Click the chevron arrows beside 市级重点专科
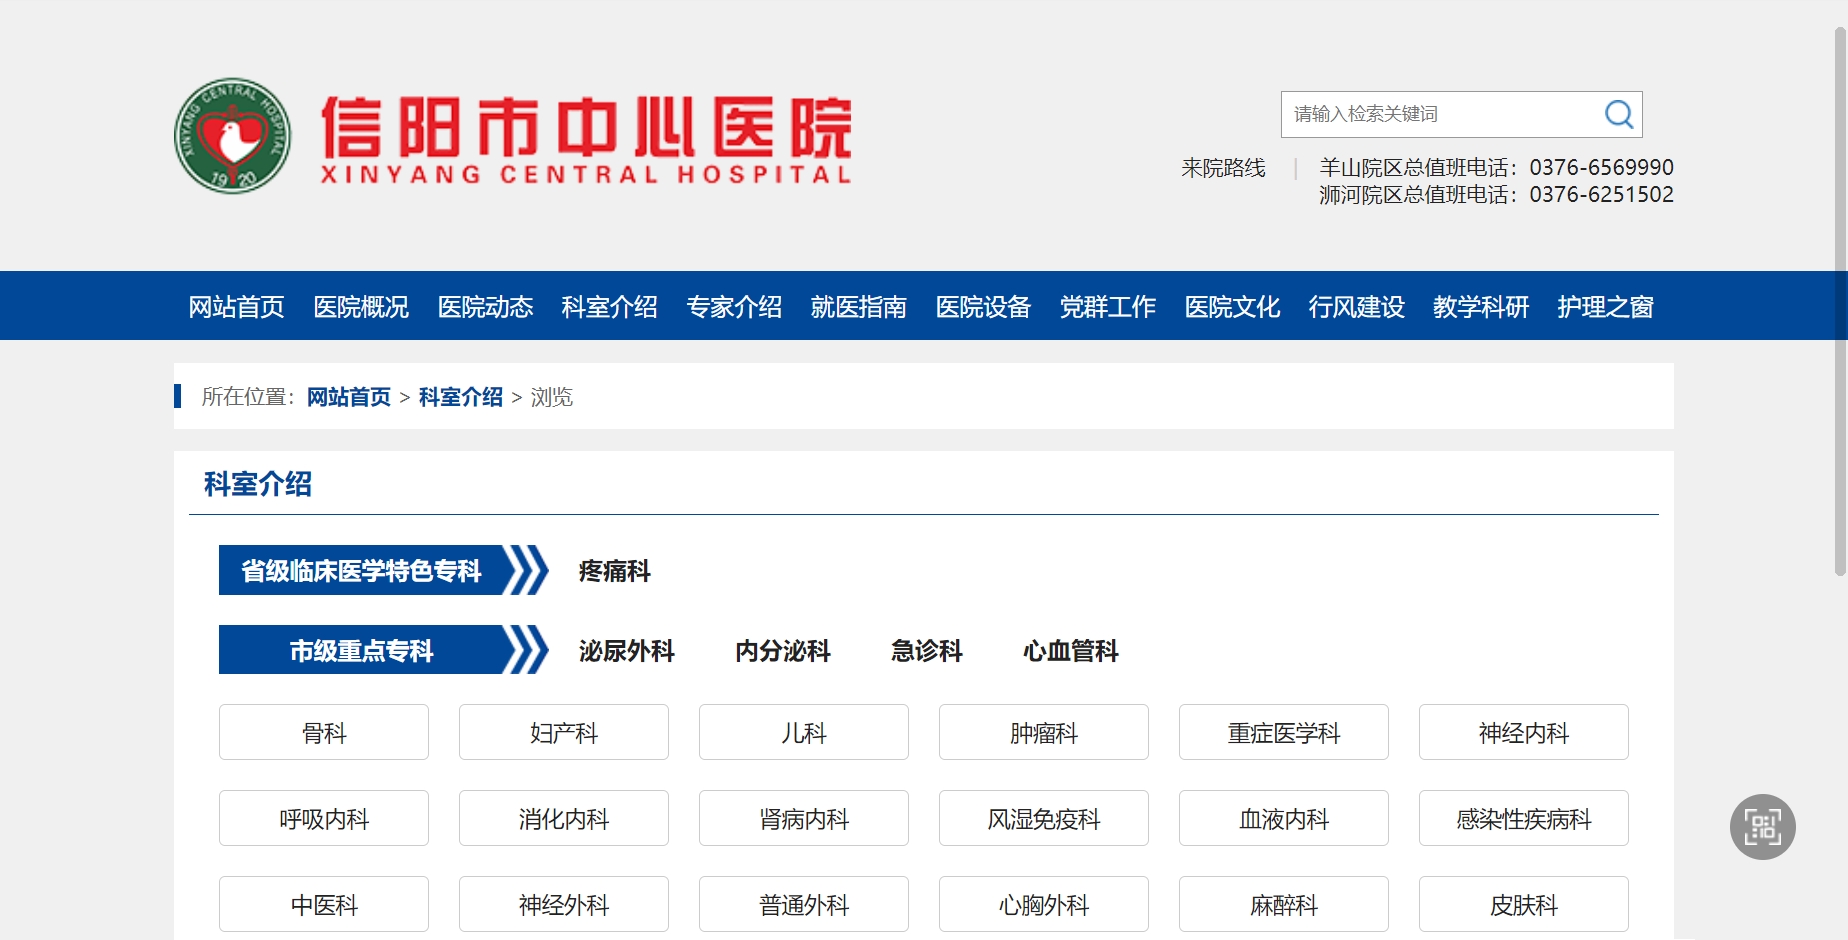 [527, 650]
